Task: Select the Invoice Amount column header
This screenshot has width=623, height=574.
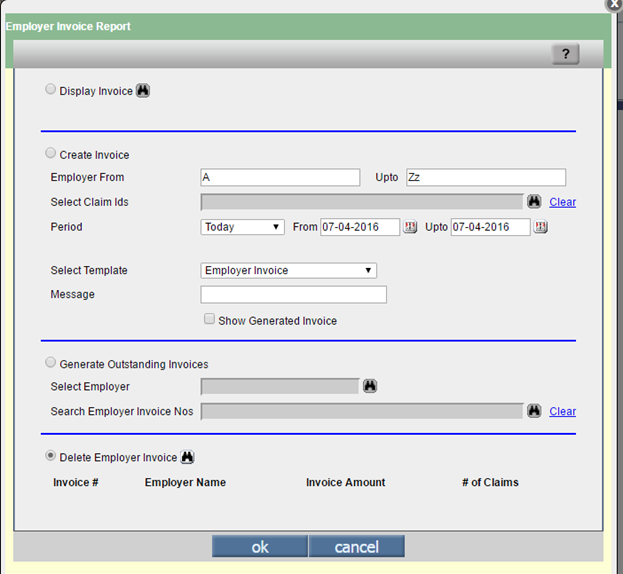Action: click(345, 482)
